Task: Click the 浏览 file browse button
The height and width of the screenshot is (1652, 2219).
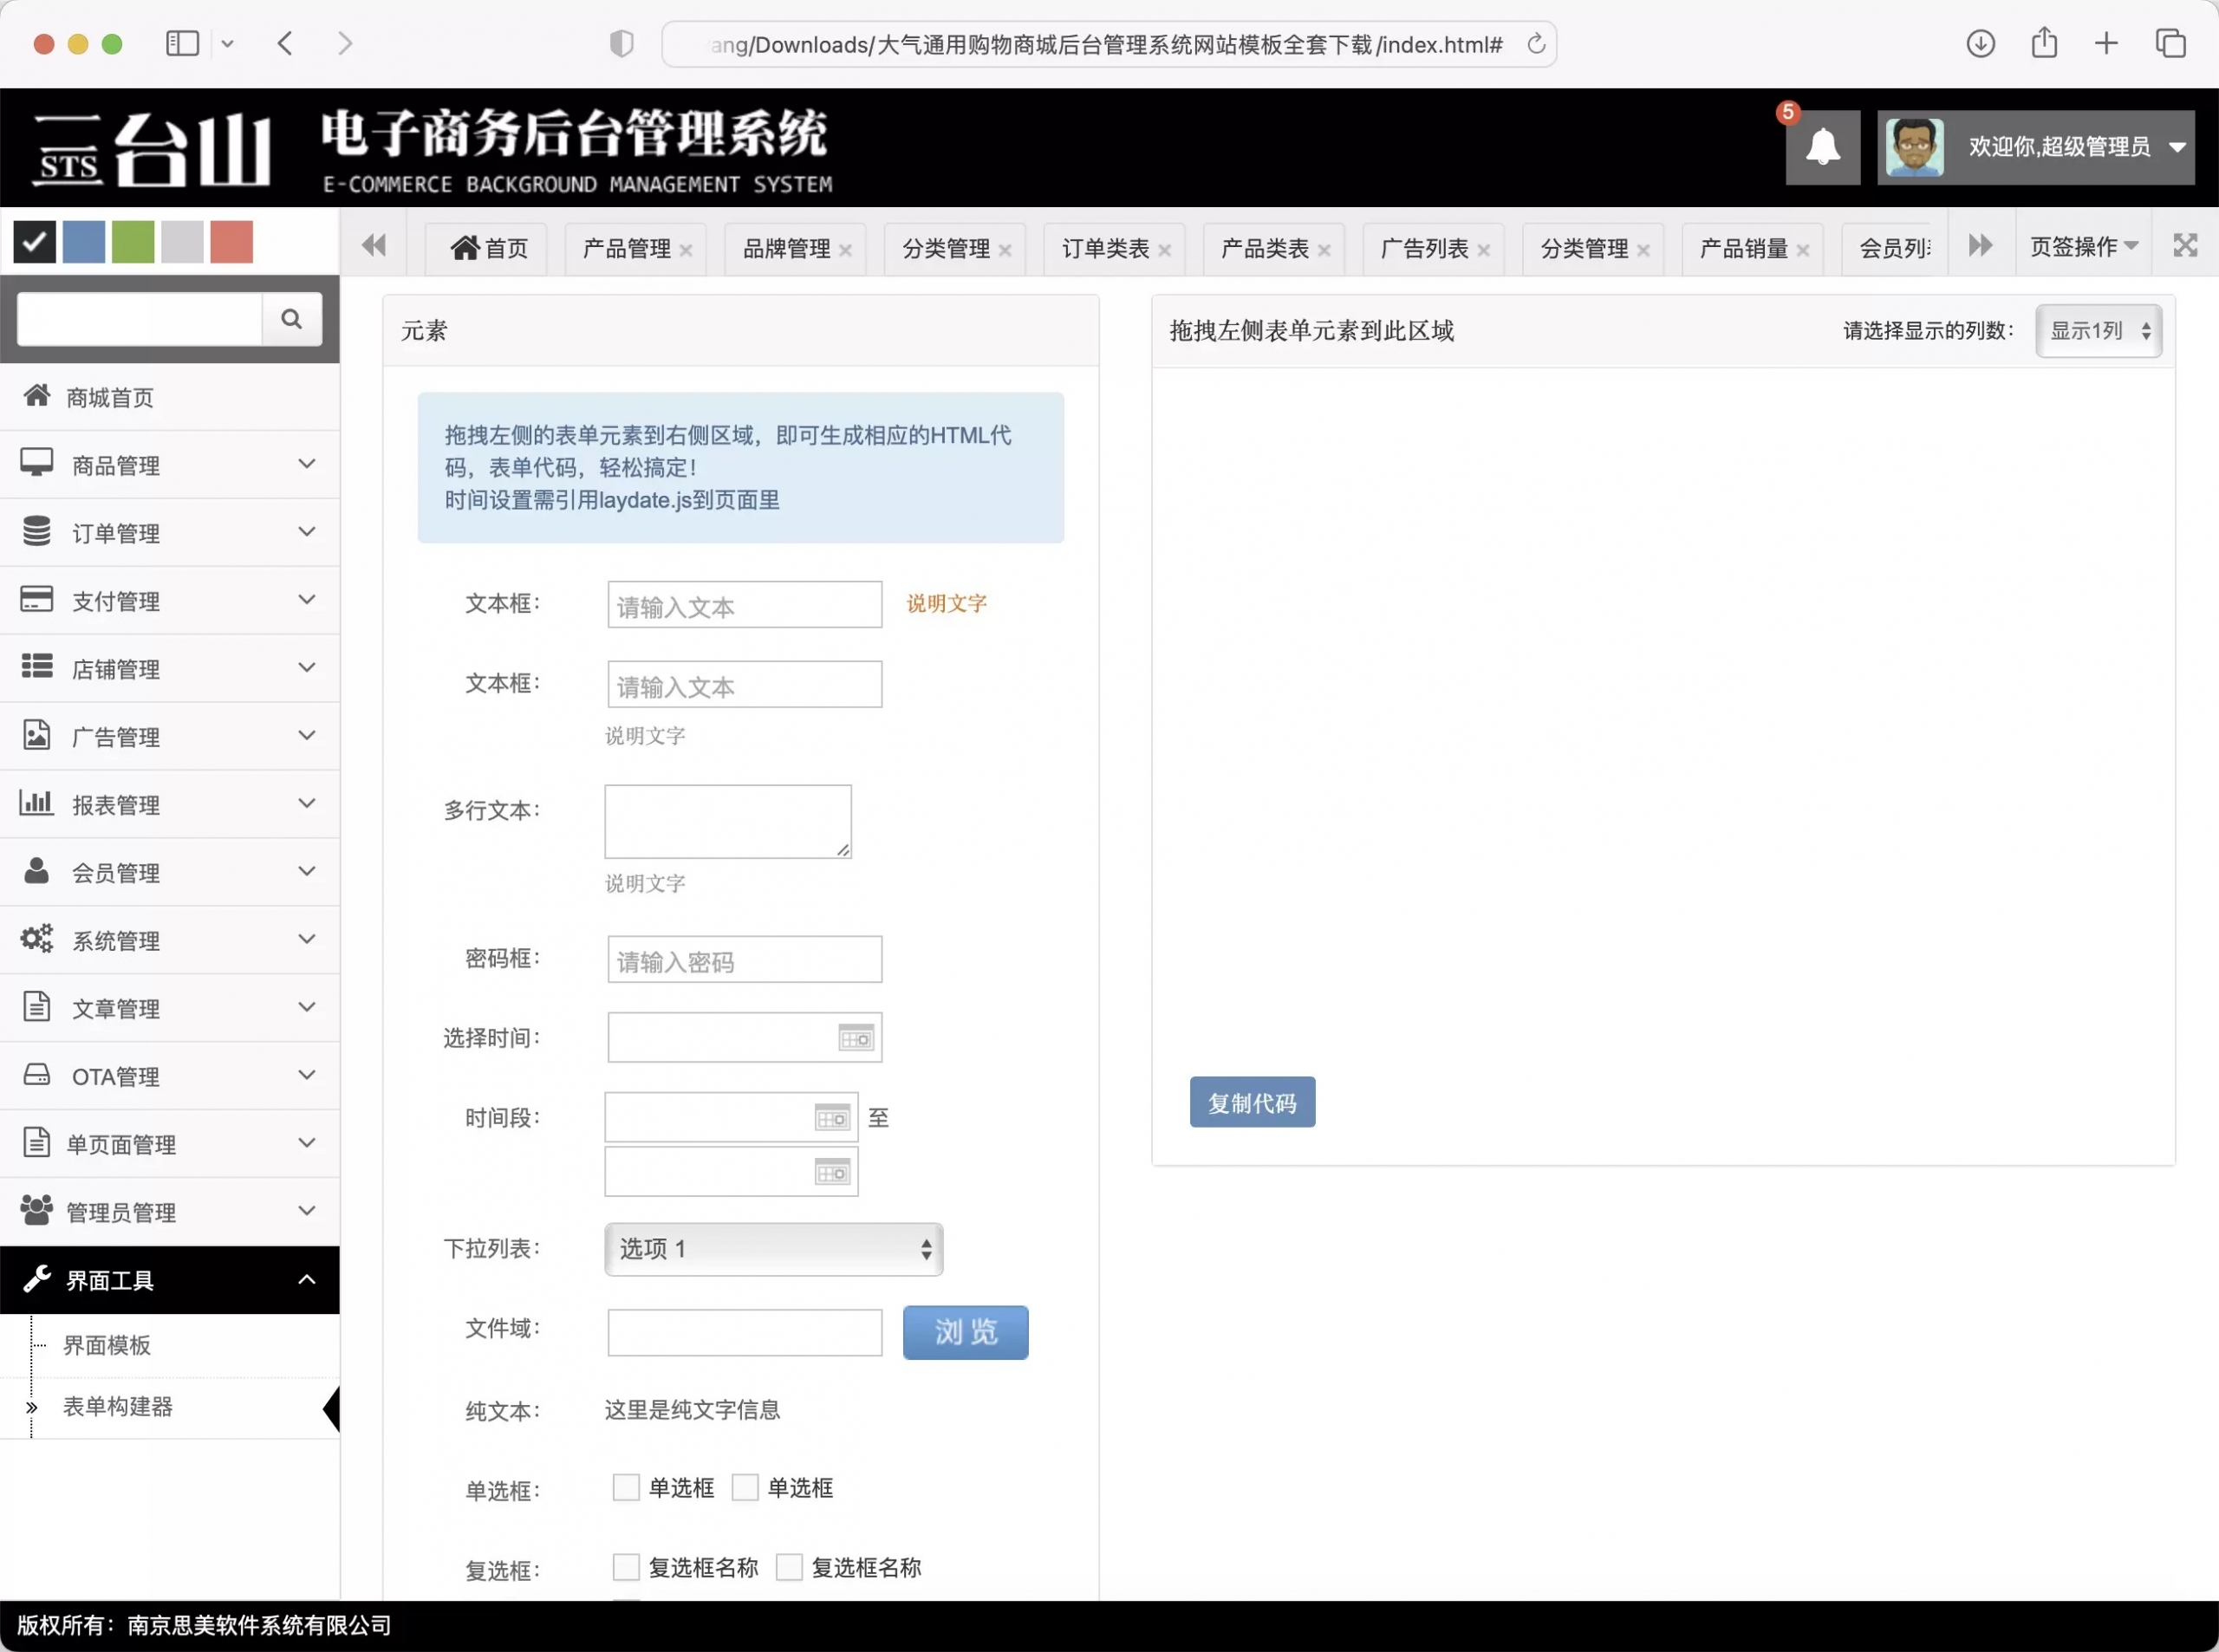Action: pyautogui.click(x=965, y=1332)
